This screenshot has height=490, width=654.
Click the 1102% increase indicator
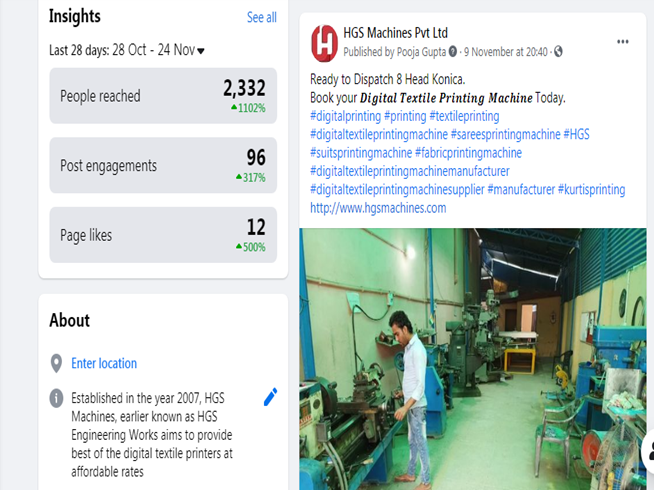click(248, 108)
